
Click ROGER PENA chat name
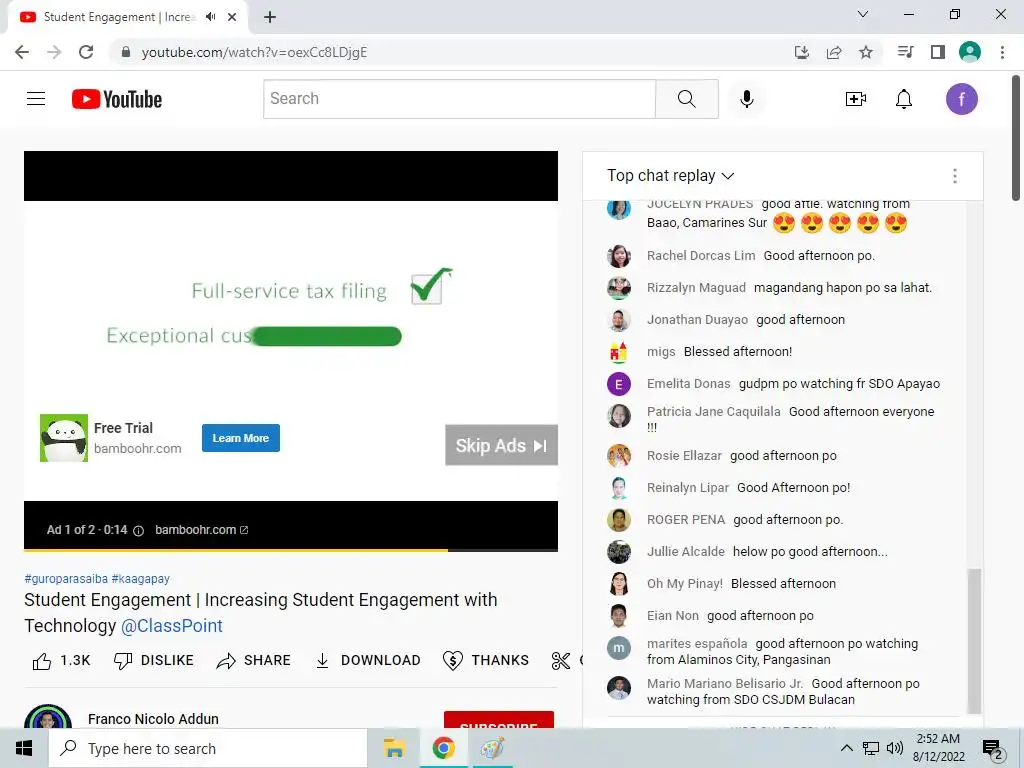pos(686,520)
